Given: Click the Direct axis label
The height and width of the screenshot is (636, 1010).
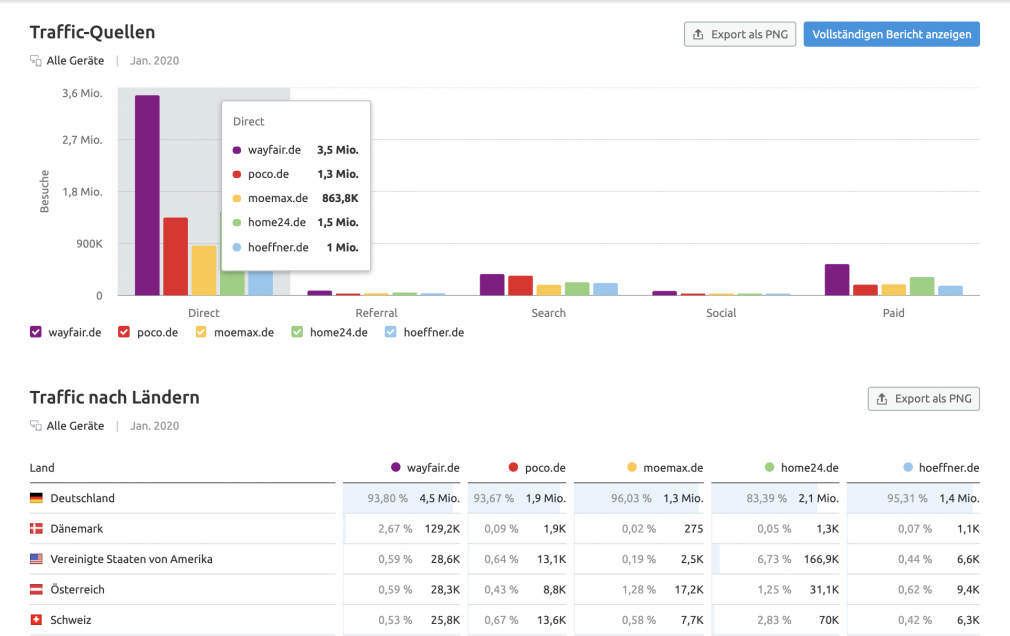Looking at the screenshot, I should click(x=204, y=313).
